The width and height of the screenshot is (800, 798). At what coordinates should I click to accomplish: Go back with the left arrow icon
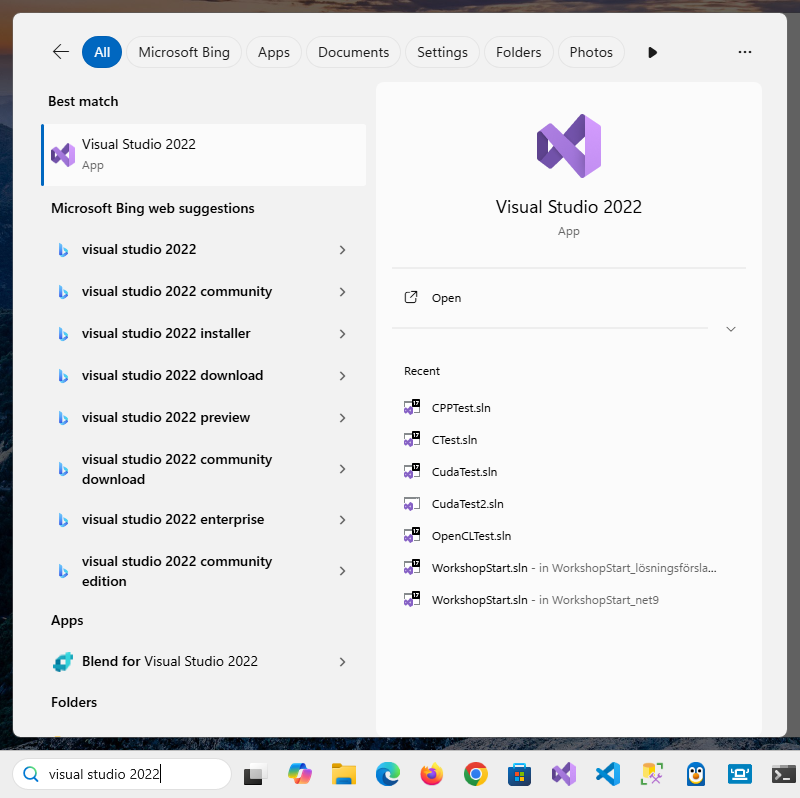pos(61,52)
